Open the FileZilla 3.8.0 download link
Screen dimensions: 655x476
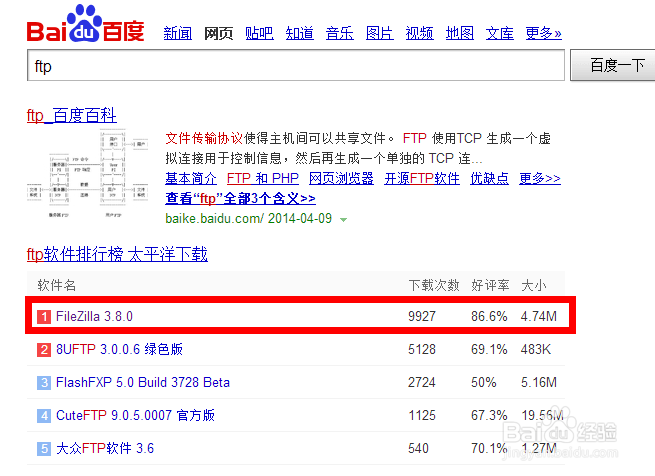point(94,316)
